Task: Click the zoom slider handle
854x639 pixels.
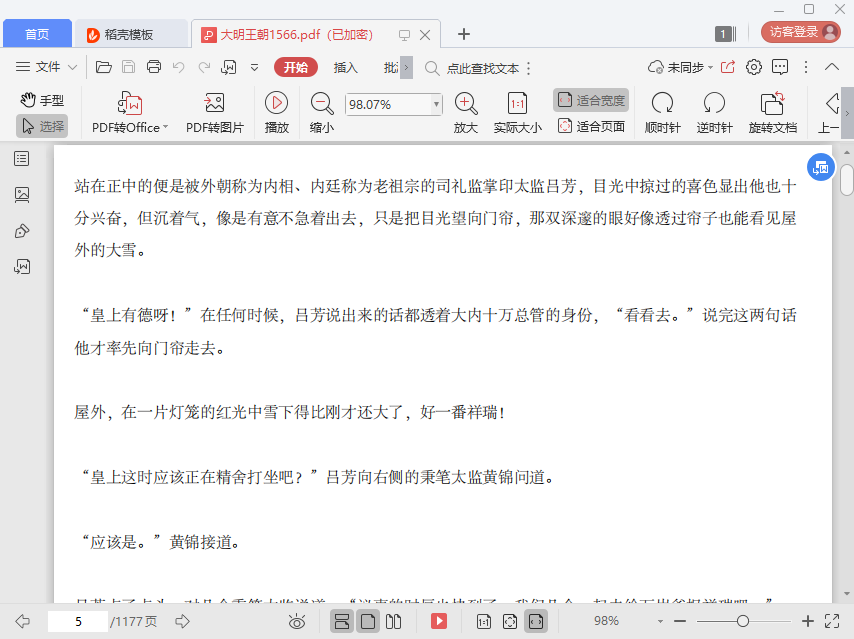Action: (x=742, y=621)
